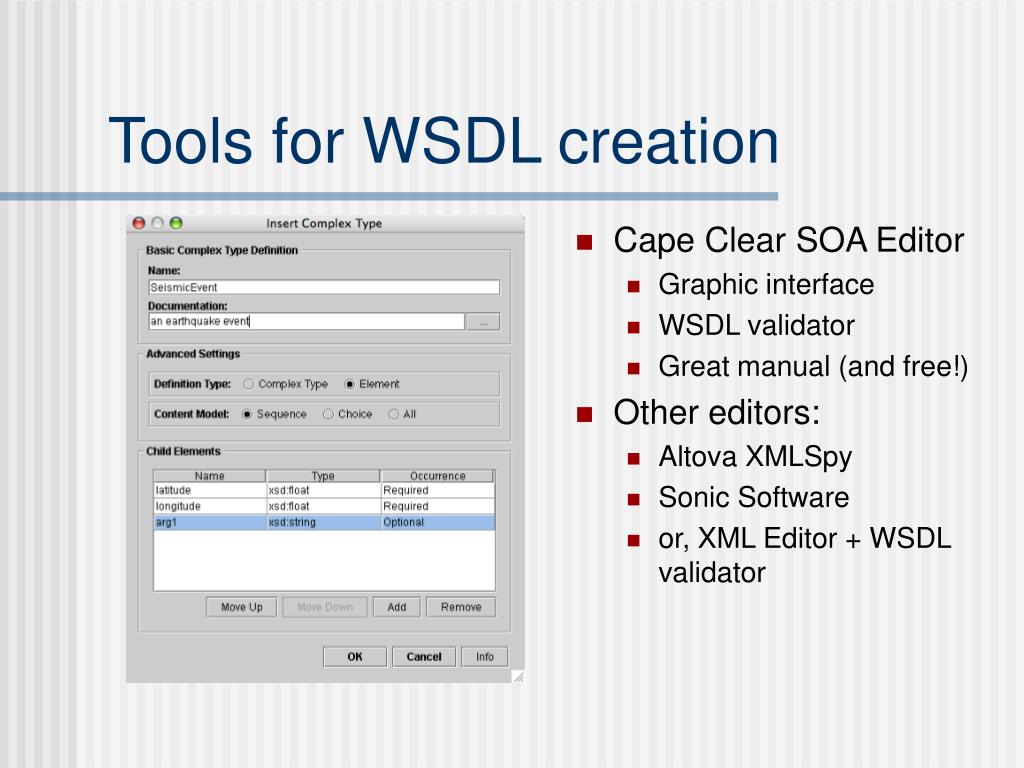Click the xsd:string type cell
Screen dimensions: 1024x768
pyautogui.click(x=323, y=522)
